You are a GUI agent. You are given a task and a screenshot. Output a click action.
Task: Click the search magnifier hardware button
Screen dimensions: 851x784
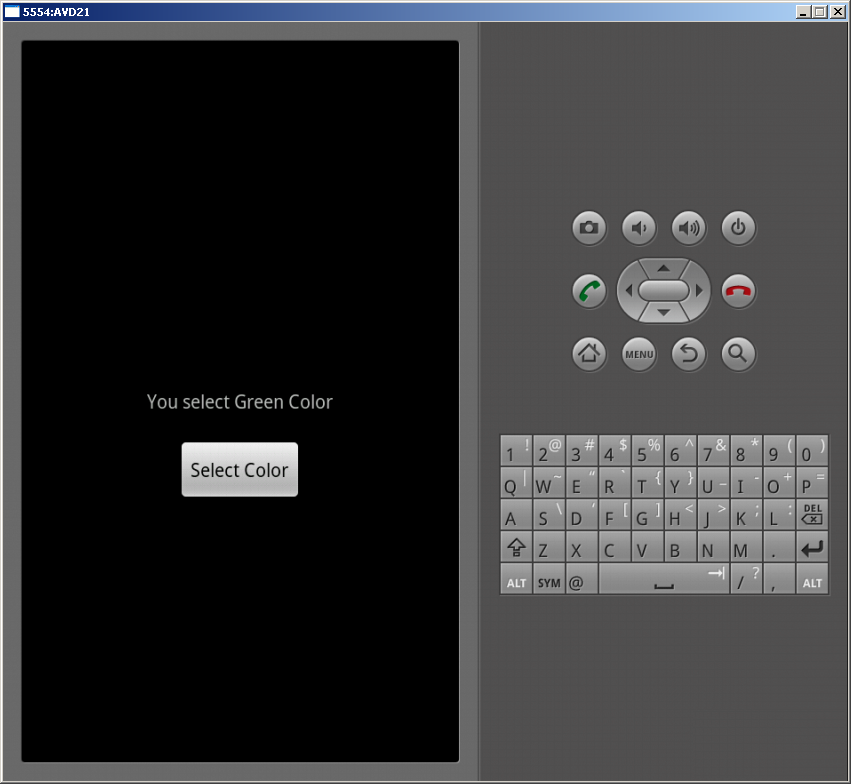click(738, 354)
